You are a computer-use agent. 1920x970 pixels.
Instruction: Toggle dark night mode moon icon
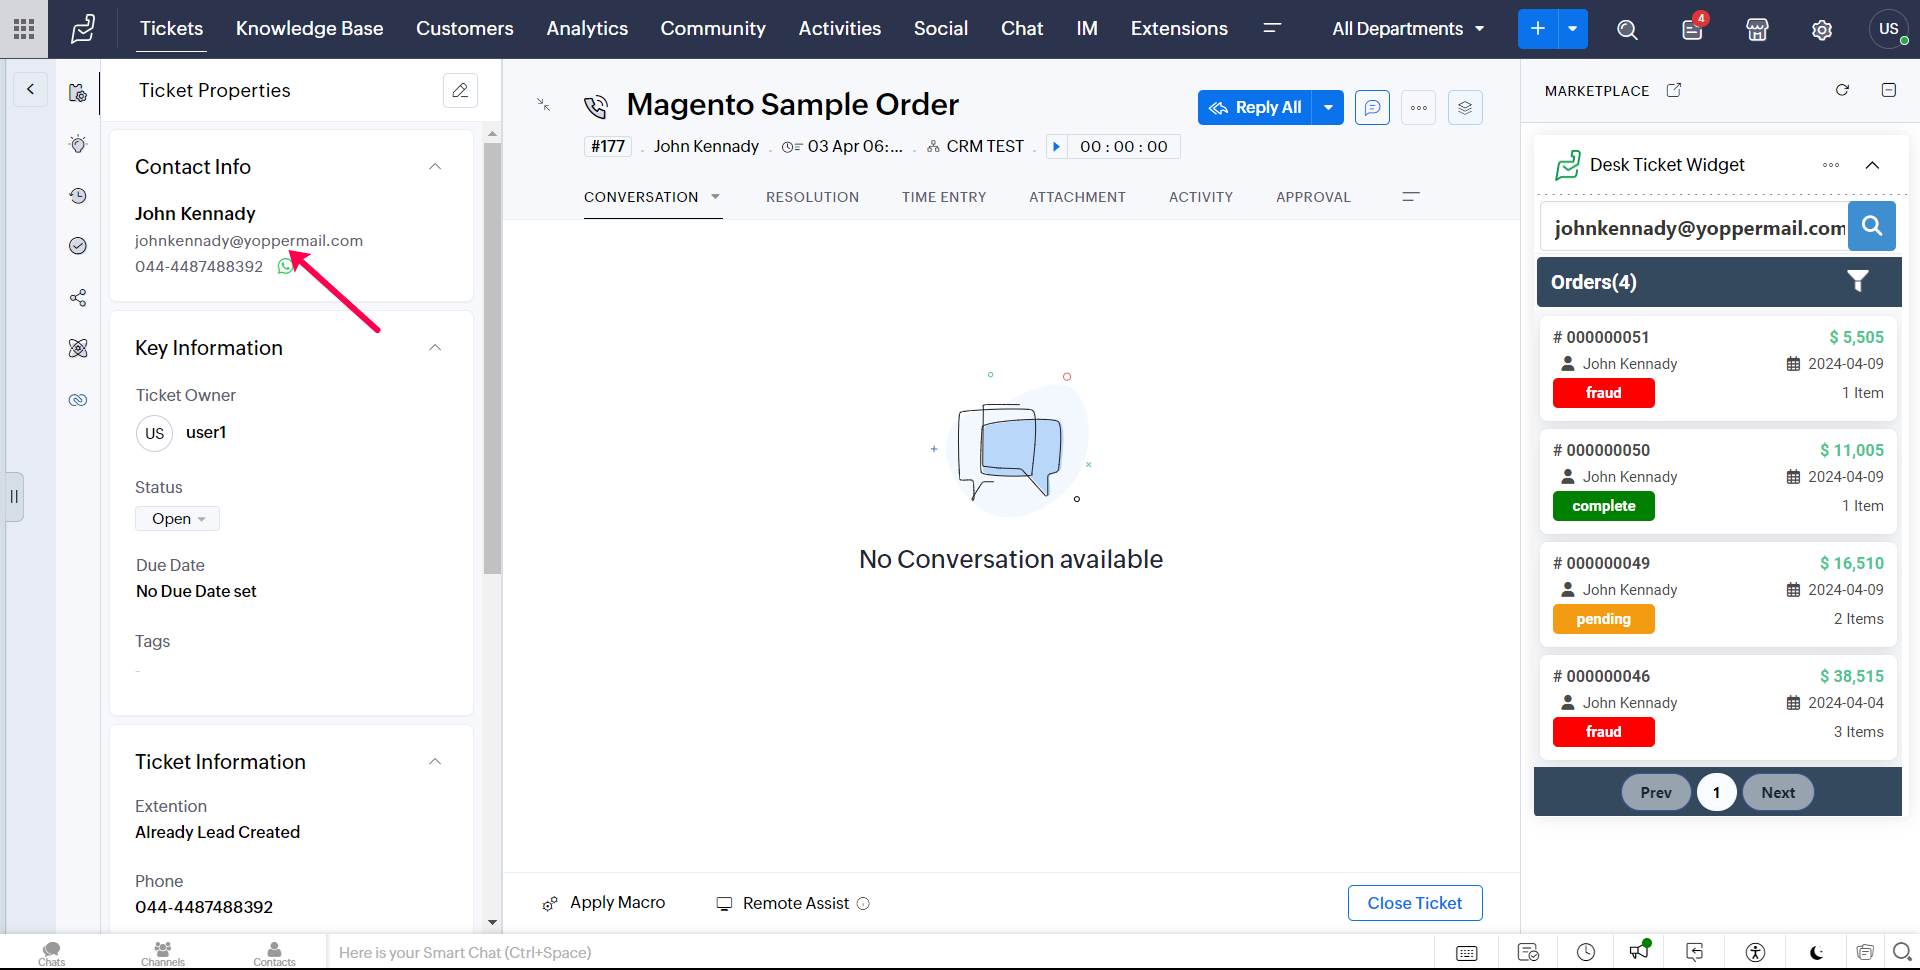pyautogui.click(x=1816, y=952)
